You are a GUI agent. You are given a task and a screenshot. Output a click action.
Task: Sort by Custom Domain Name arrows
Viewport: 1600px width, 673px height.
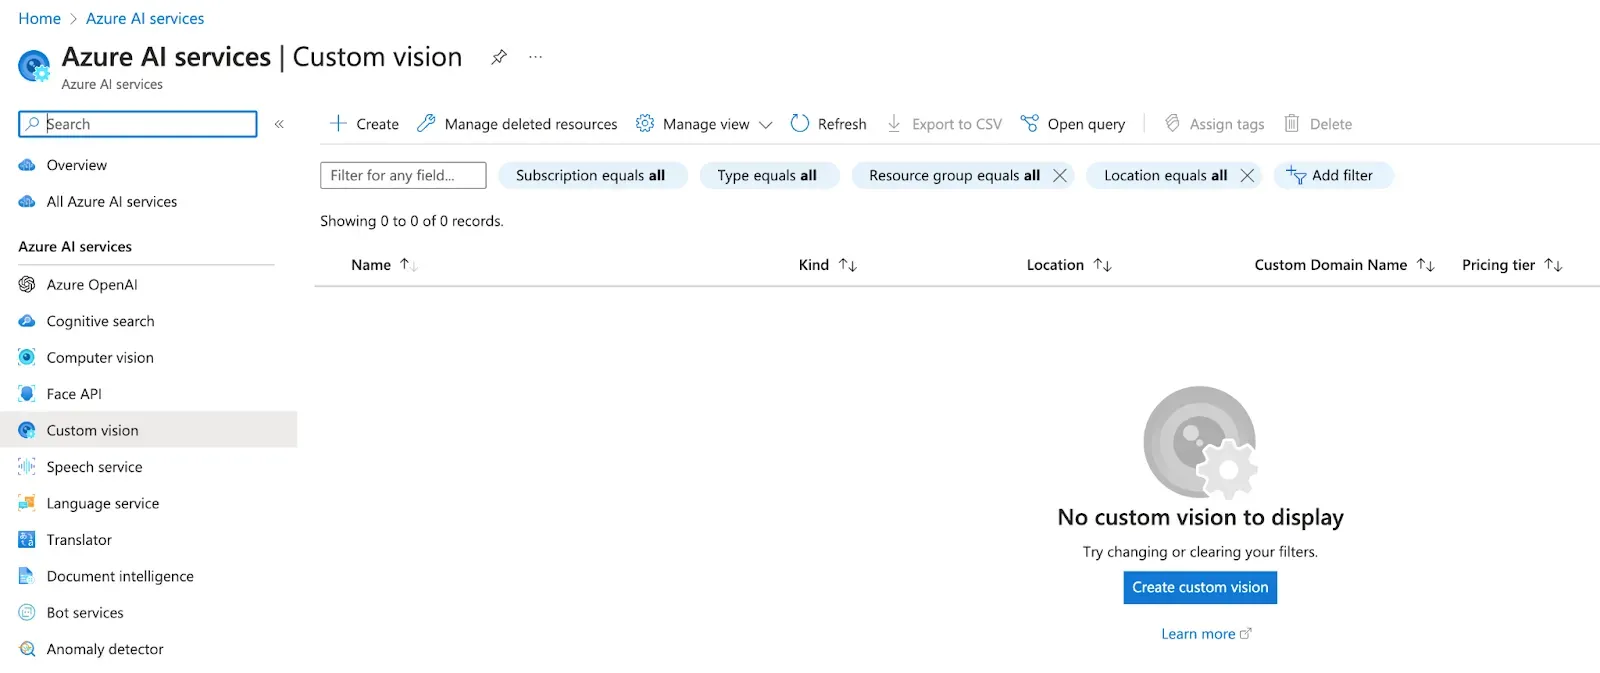[1426, 265]
